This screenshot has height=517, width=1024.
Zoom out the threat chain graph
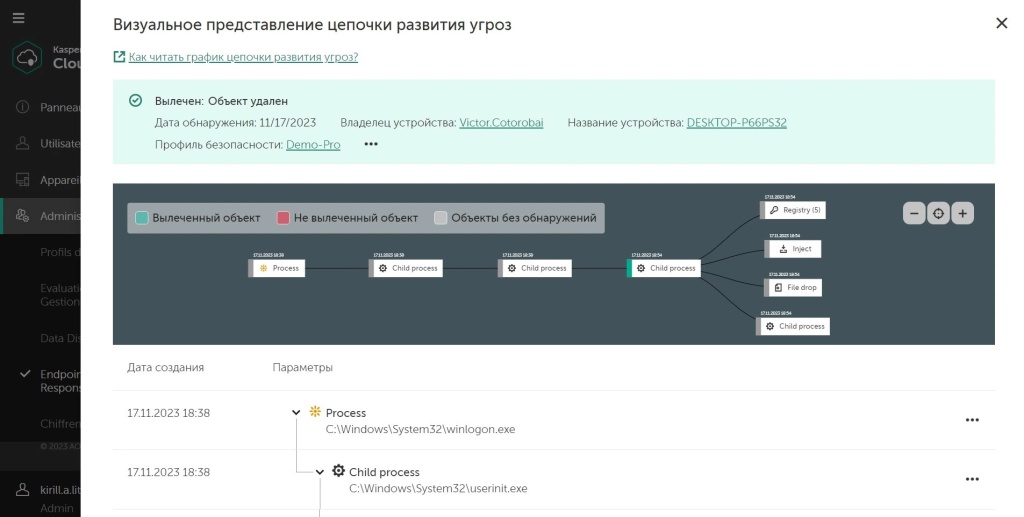tap(914, 213)
